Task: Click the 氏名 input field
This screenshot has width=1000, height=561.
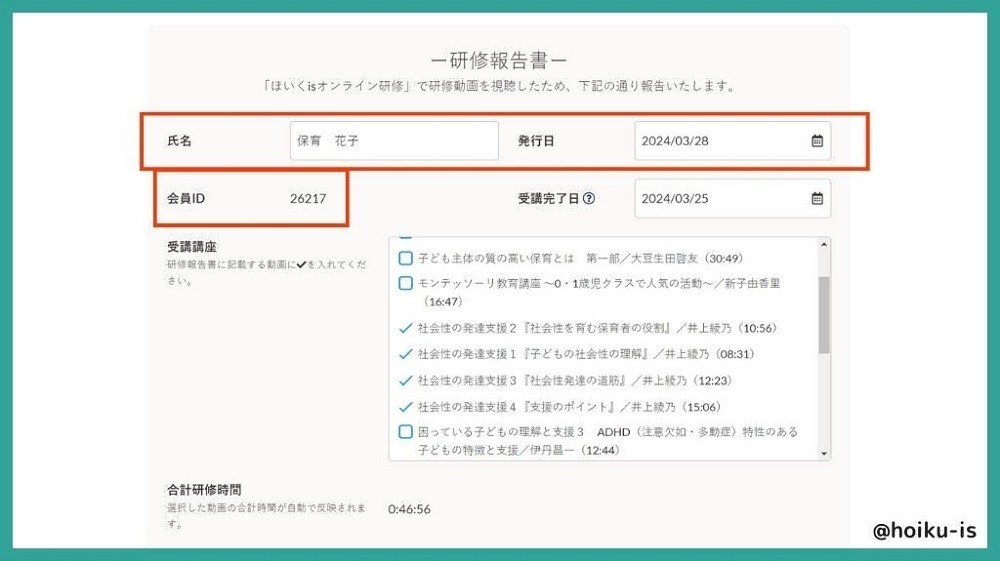Action: [394, 141]
